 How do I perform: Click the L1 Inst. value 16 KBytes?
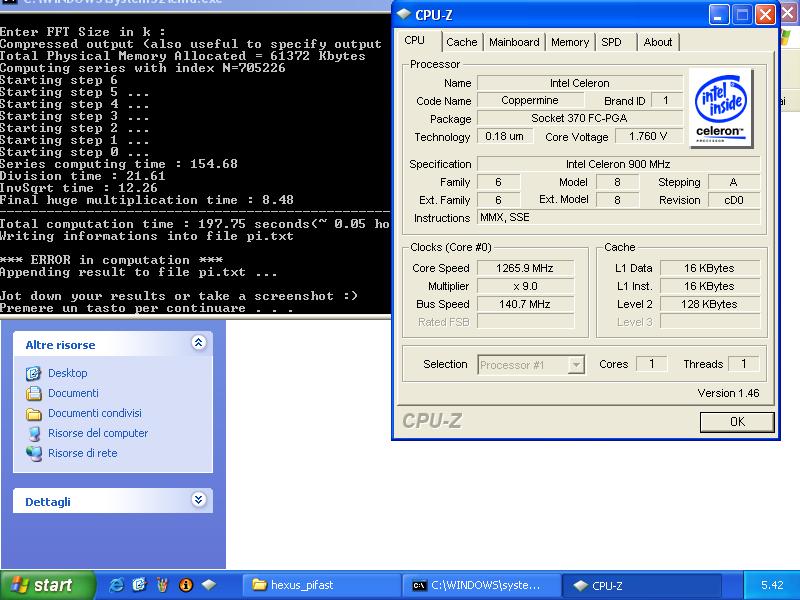pyautogui.click(x=710, y=286)
